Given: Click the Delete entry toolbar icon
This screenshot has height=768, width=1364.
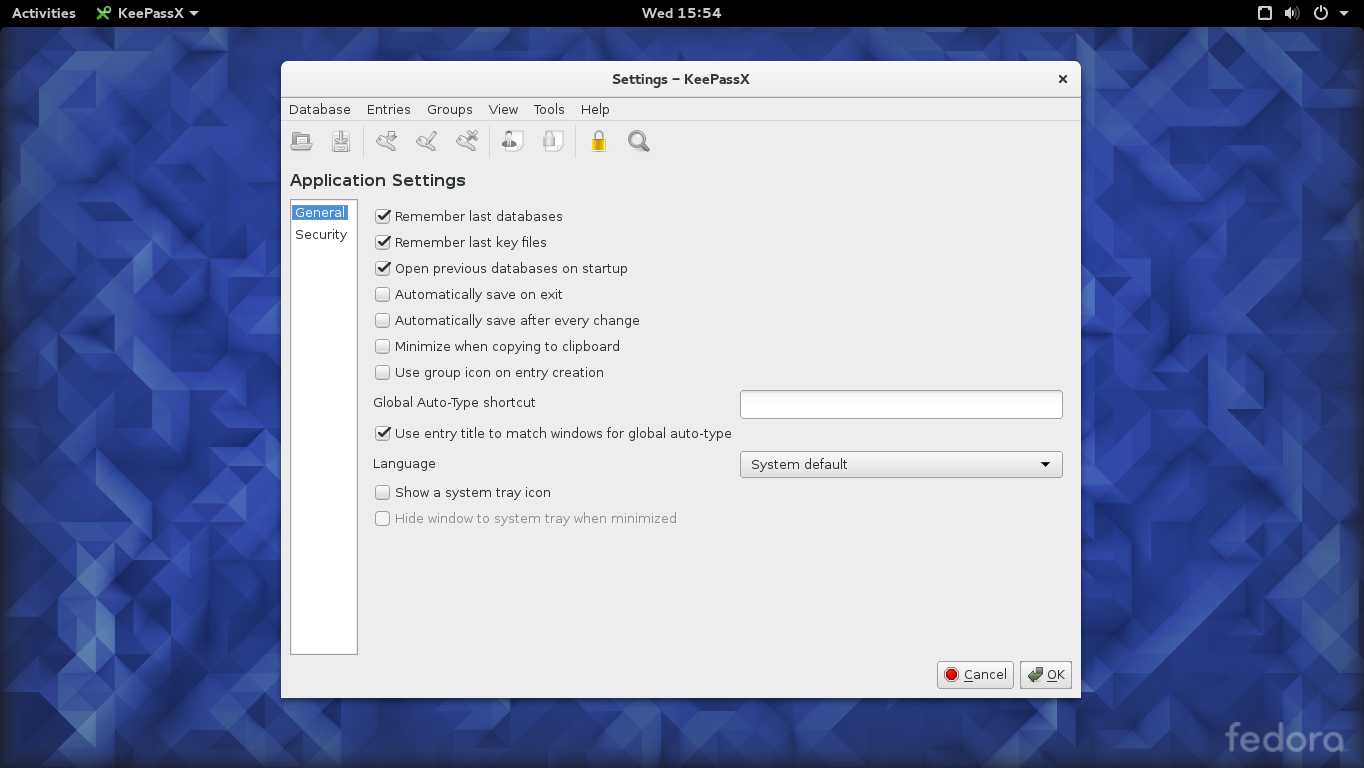Looking at the screenshot, I should (x=467, y=141).
